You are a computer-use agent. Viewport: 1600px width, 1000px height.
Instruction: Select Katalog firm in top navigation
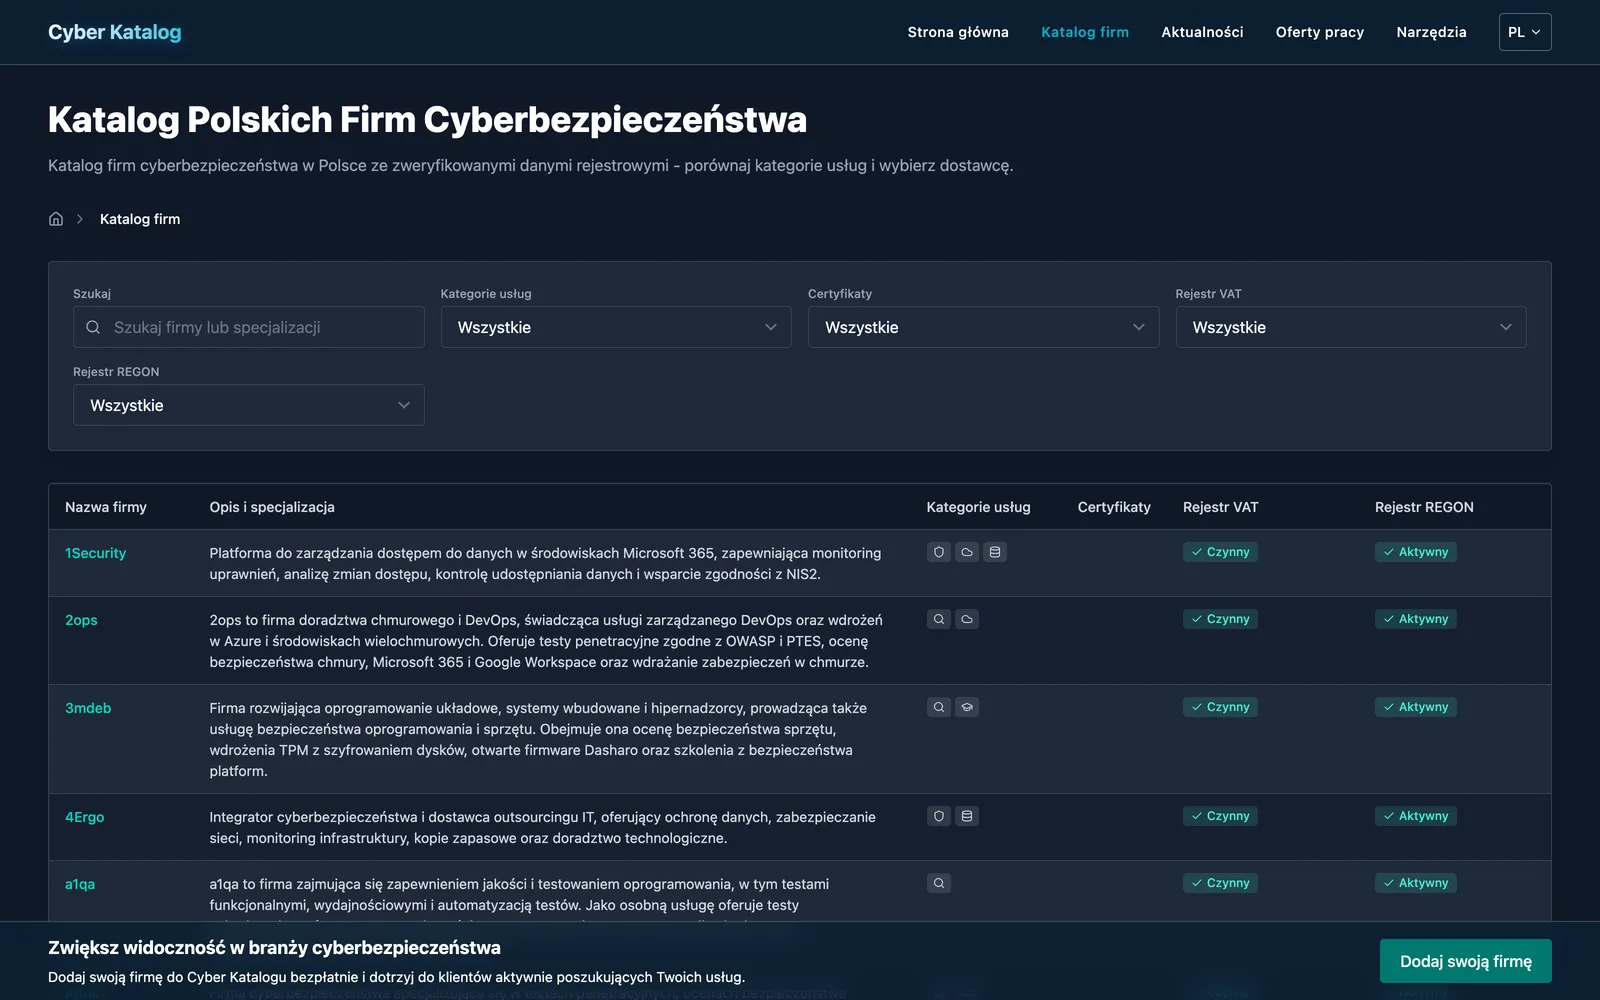[x=1085, y=32]
